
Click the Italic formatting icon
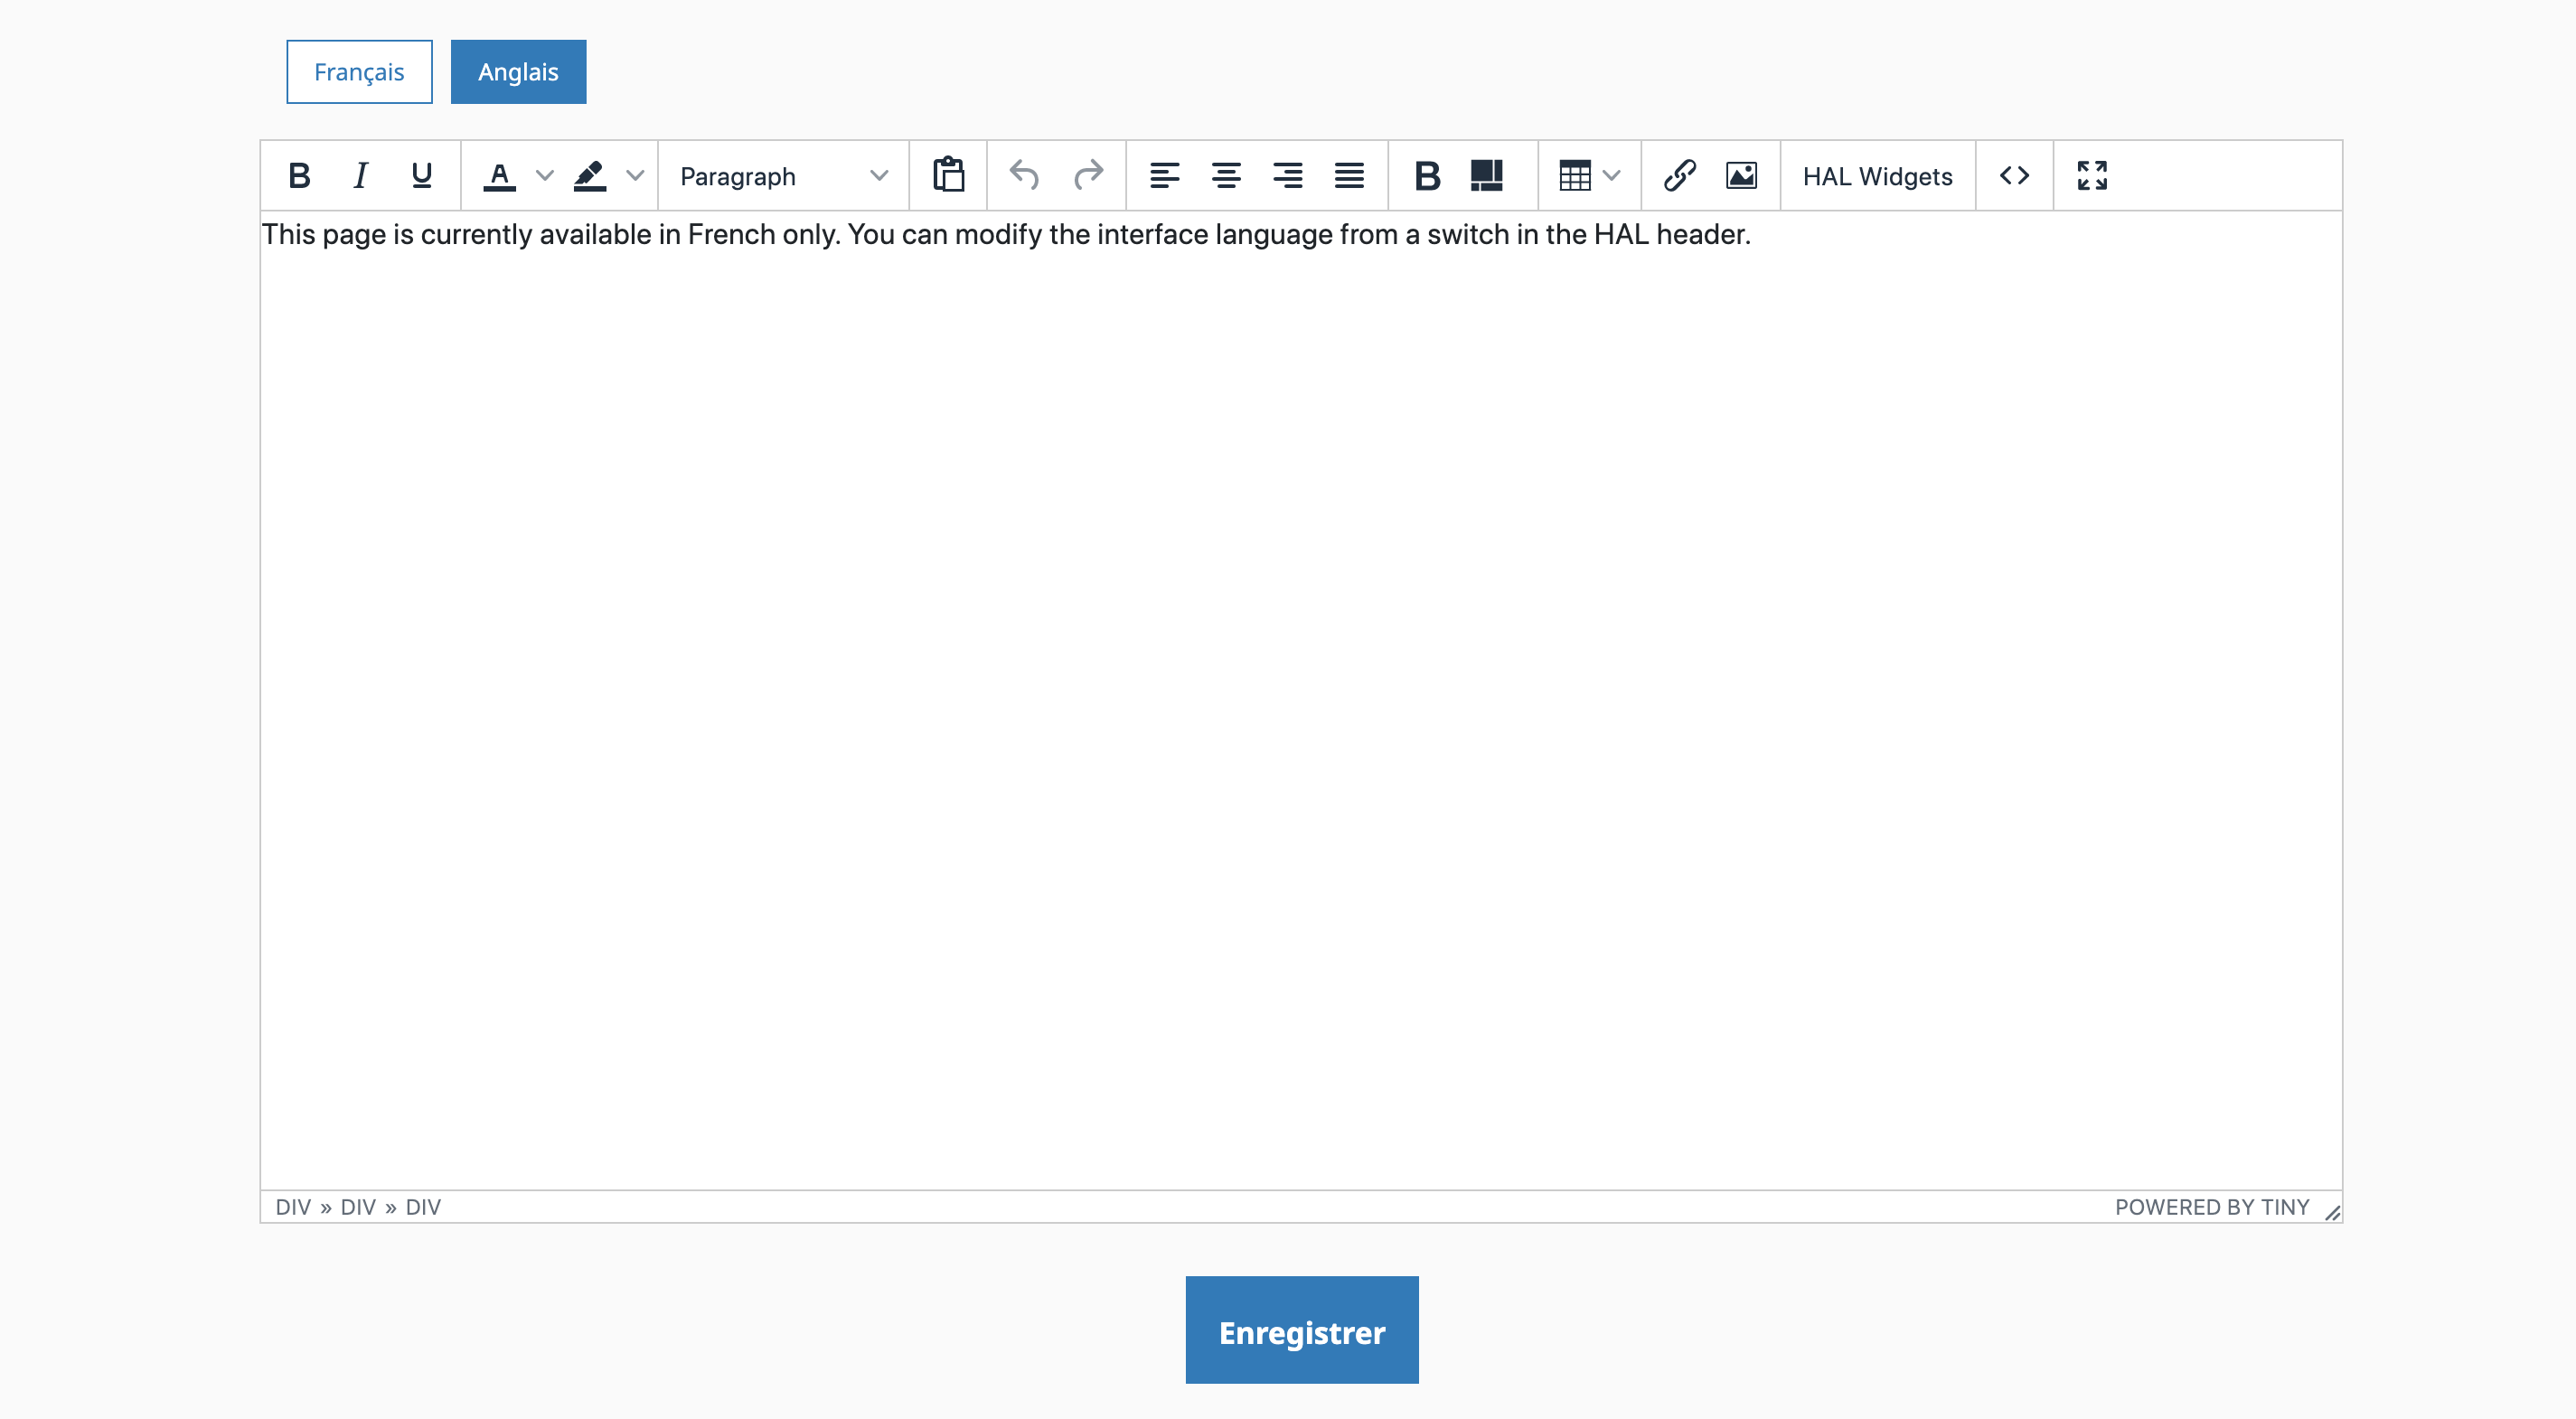pos(358,174)
